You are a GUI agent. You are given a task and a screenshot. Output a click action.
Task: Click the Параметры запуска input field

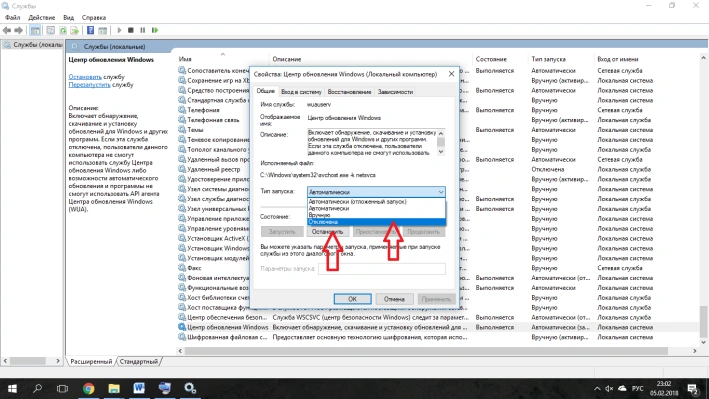coord(382,269)
